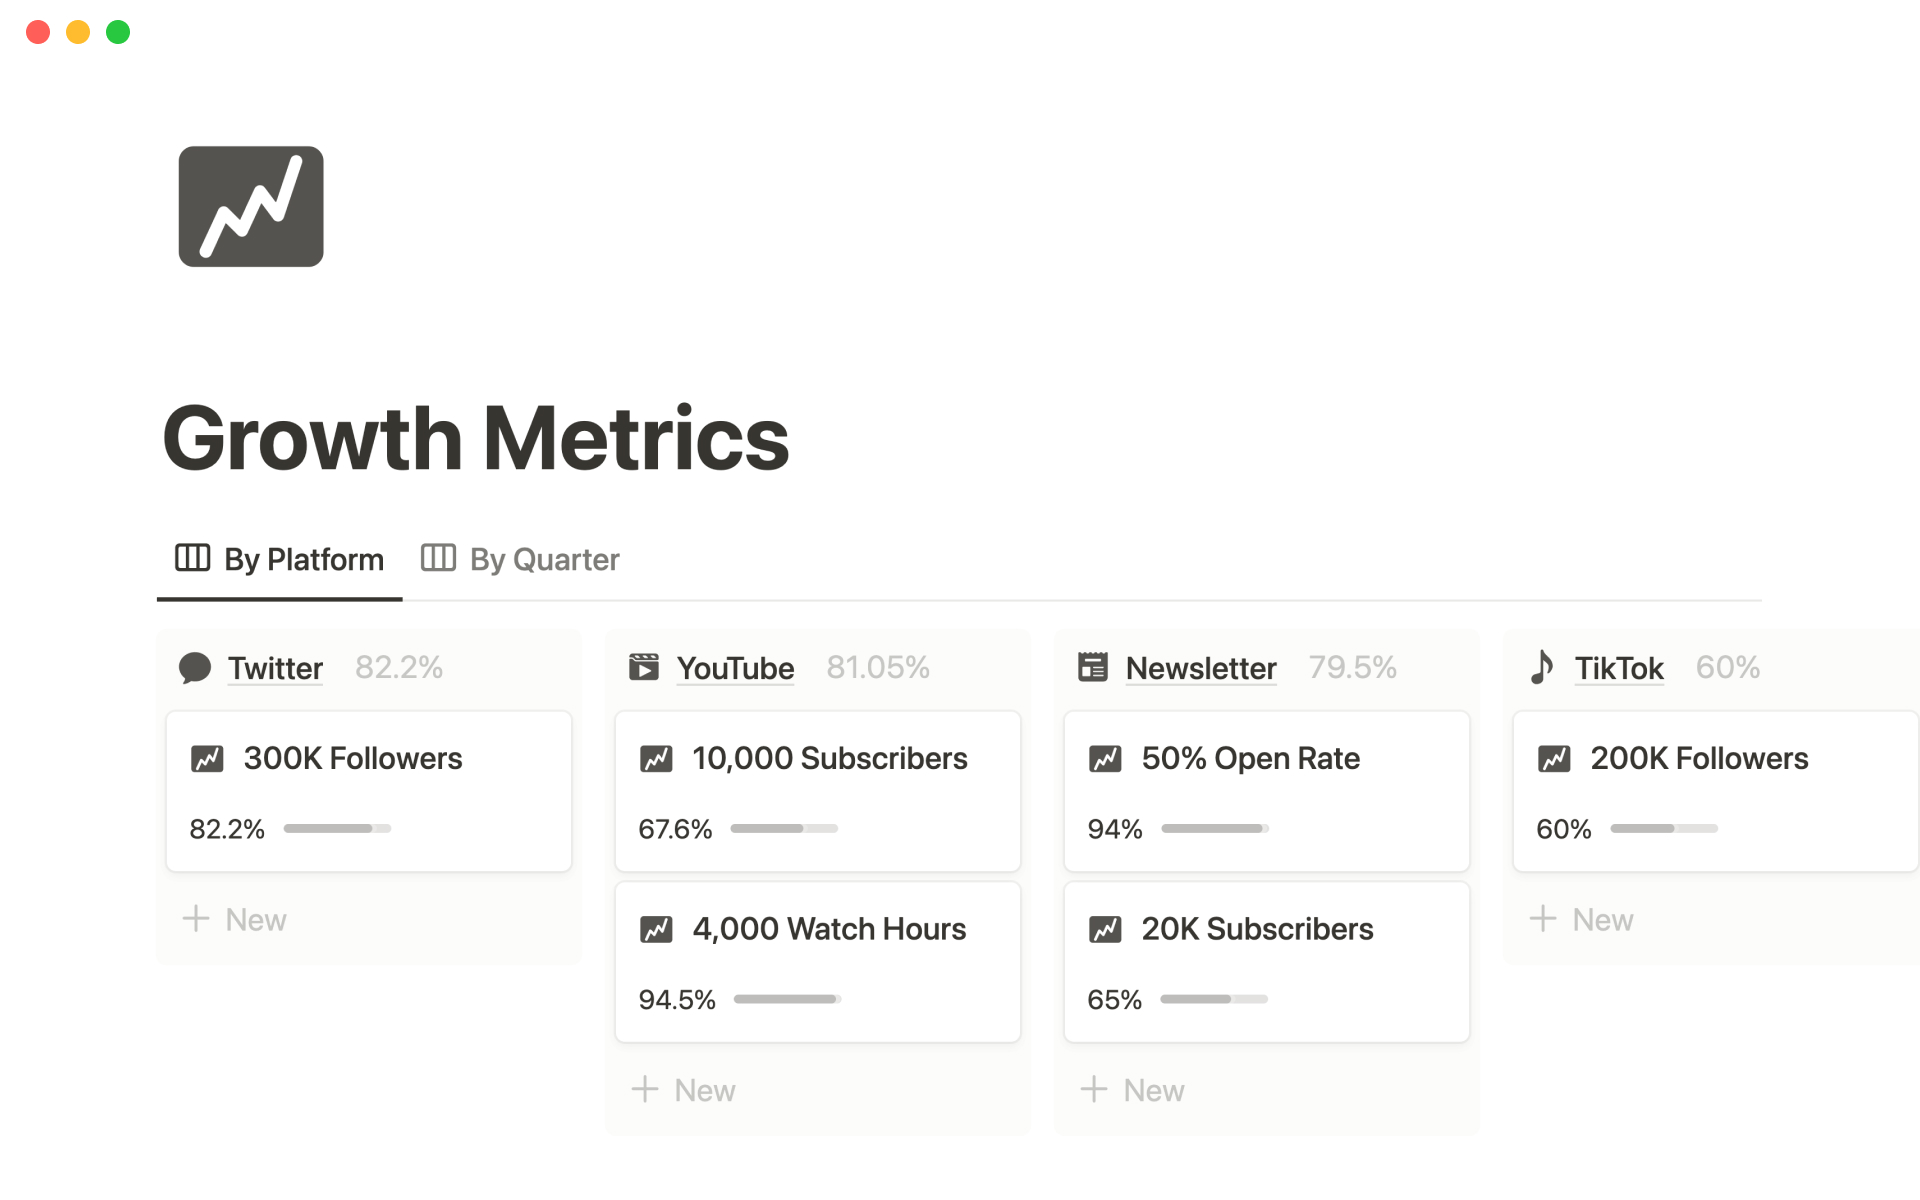Screen dimensions: 1920x1200
Task: Click the Growth Metrics page title
Action: [x=476, y=439]
